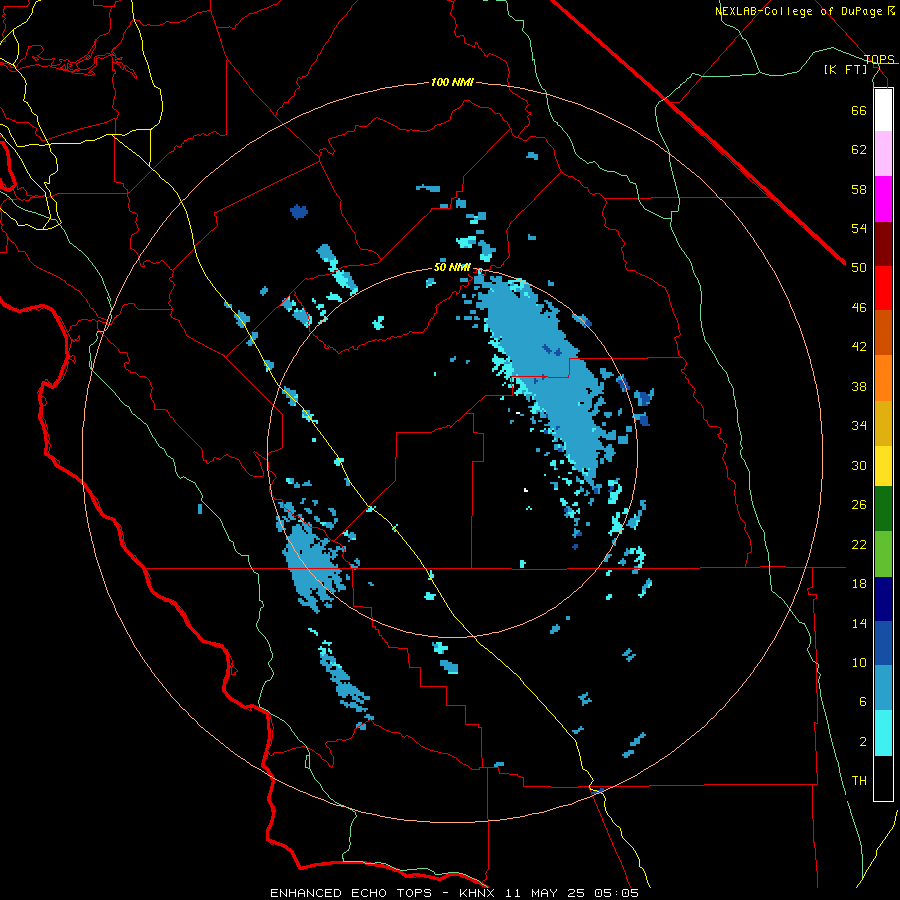The image size is (900, 900).
Task: Click the magenta legend swatch near 58
Action: [883, 199]
